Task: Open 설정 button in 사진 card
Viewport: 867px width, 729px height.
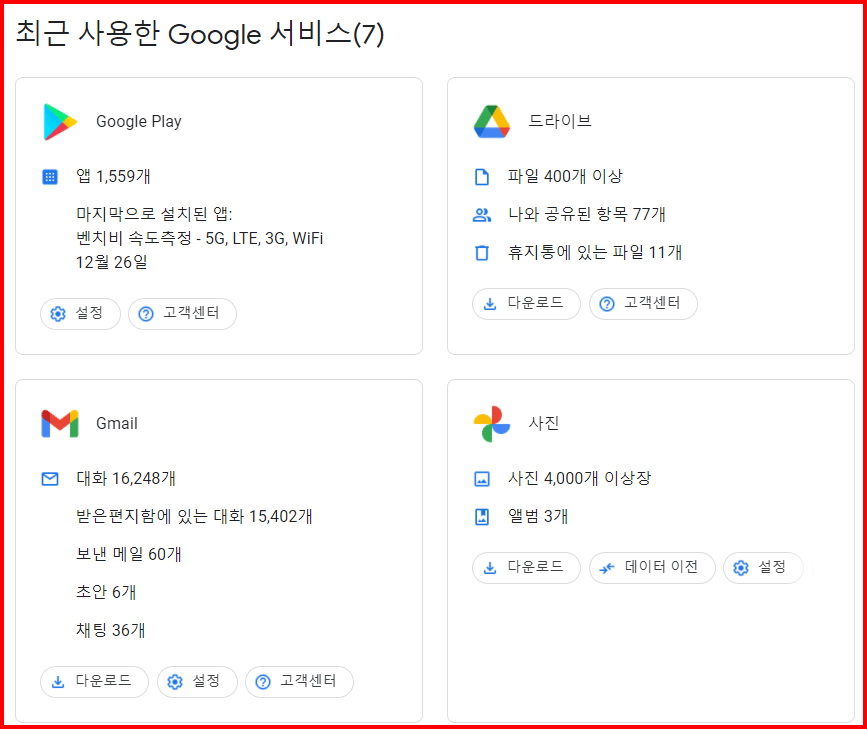Action: tap(763, 567)
